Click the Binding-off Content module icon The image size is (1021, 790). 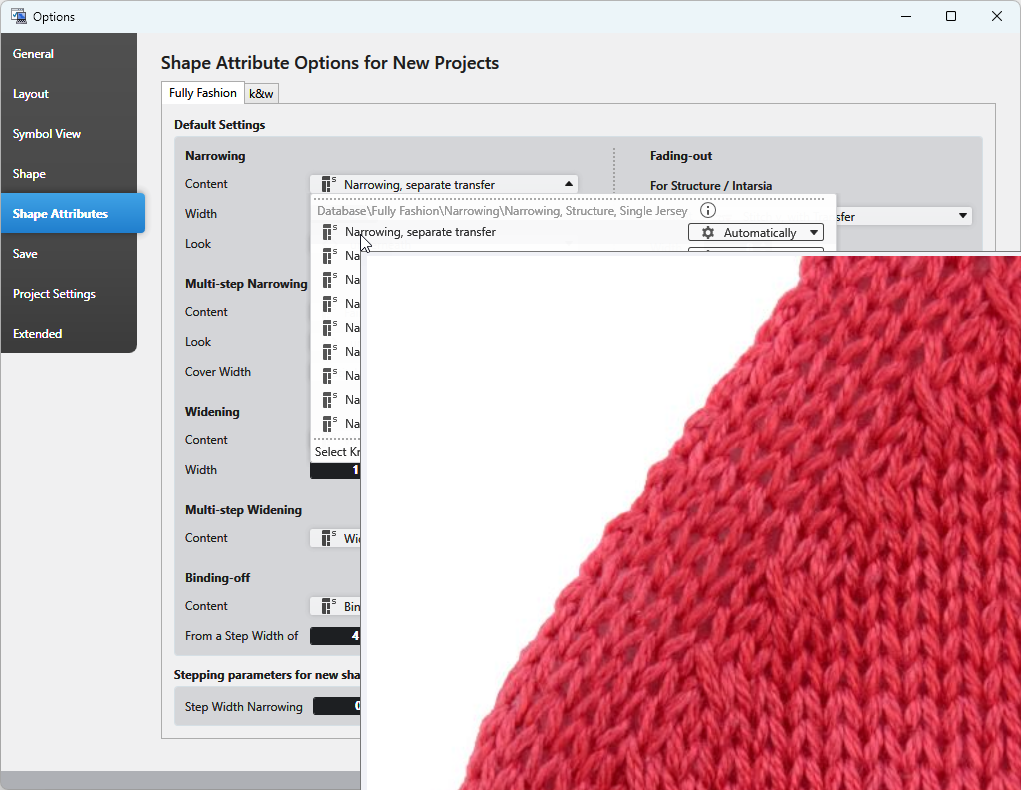point(329,606)
